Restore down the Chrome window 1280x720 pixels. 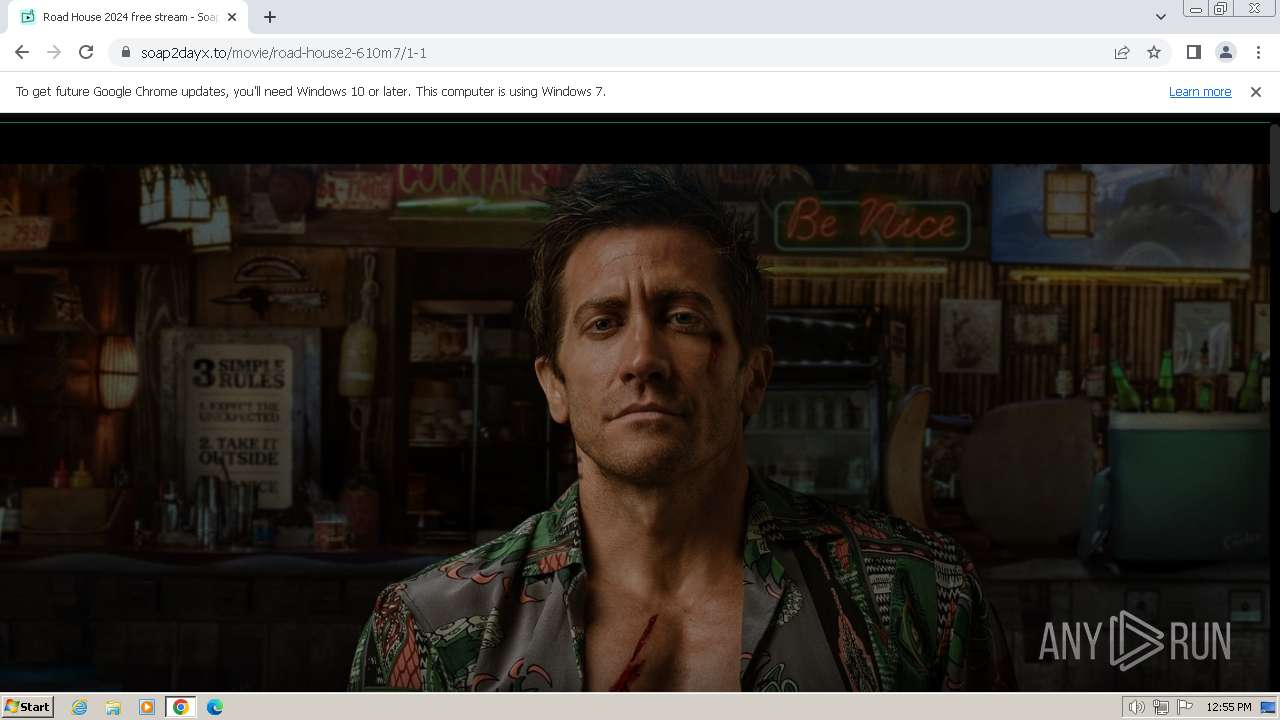tap(1221, 9)
